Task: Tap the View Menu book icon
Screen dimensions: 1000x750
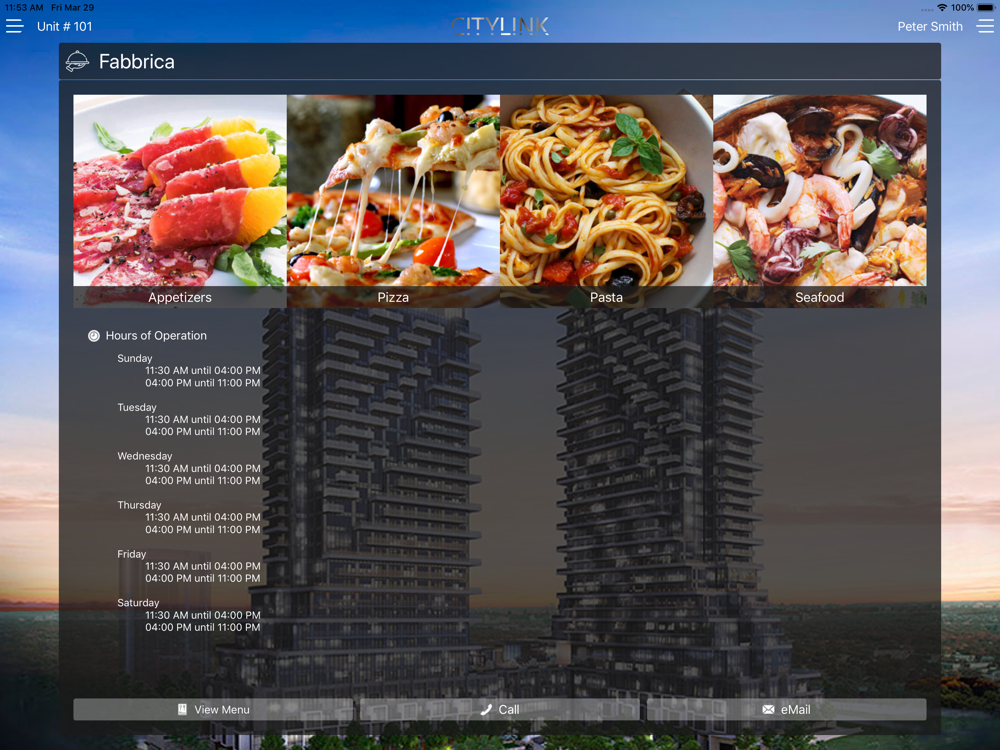Action: (x=182, y=709)
